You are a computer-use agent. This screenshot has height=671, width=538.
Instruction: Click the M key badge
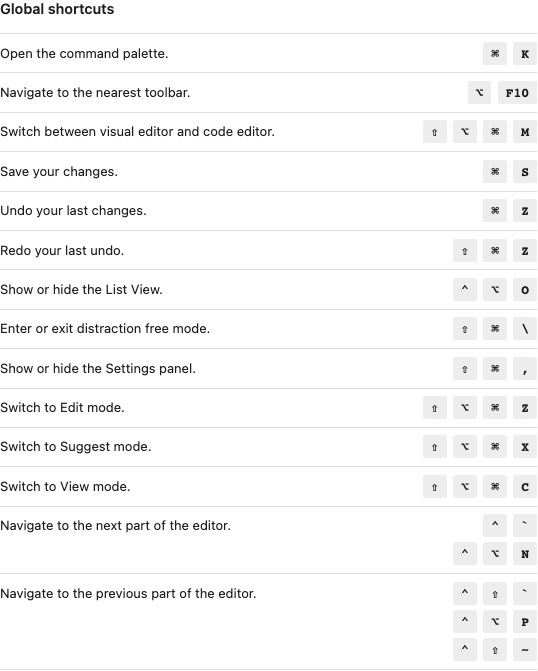click(x=525, y=132)
